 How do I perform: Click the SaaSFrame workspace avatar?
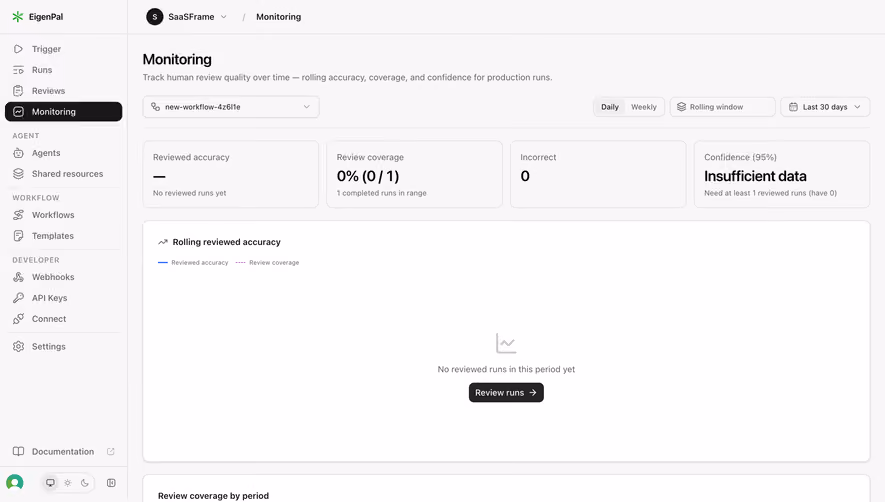(x=155, y=17)
